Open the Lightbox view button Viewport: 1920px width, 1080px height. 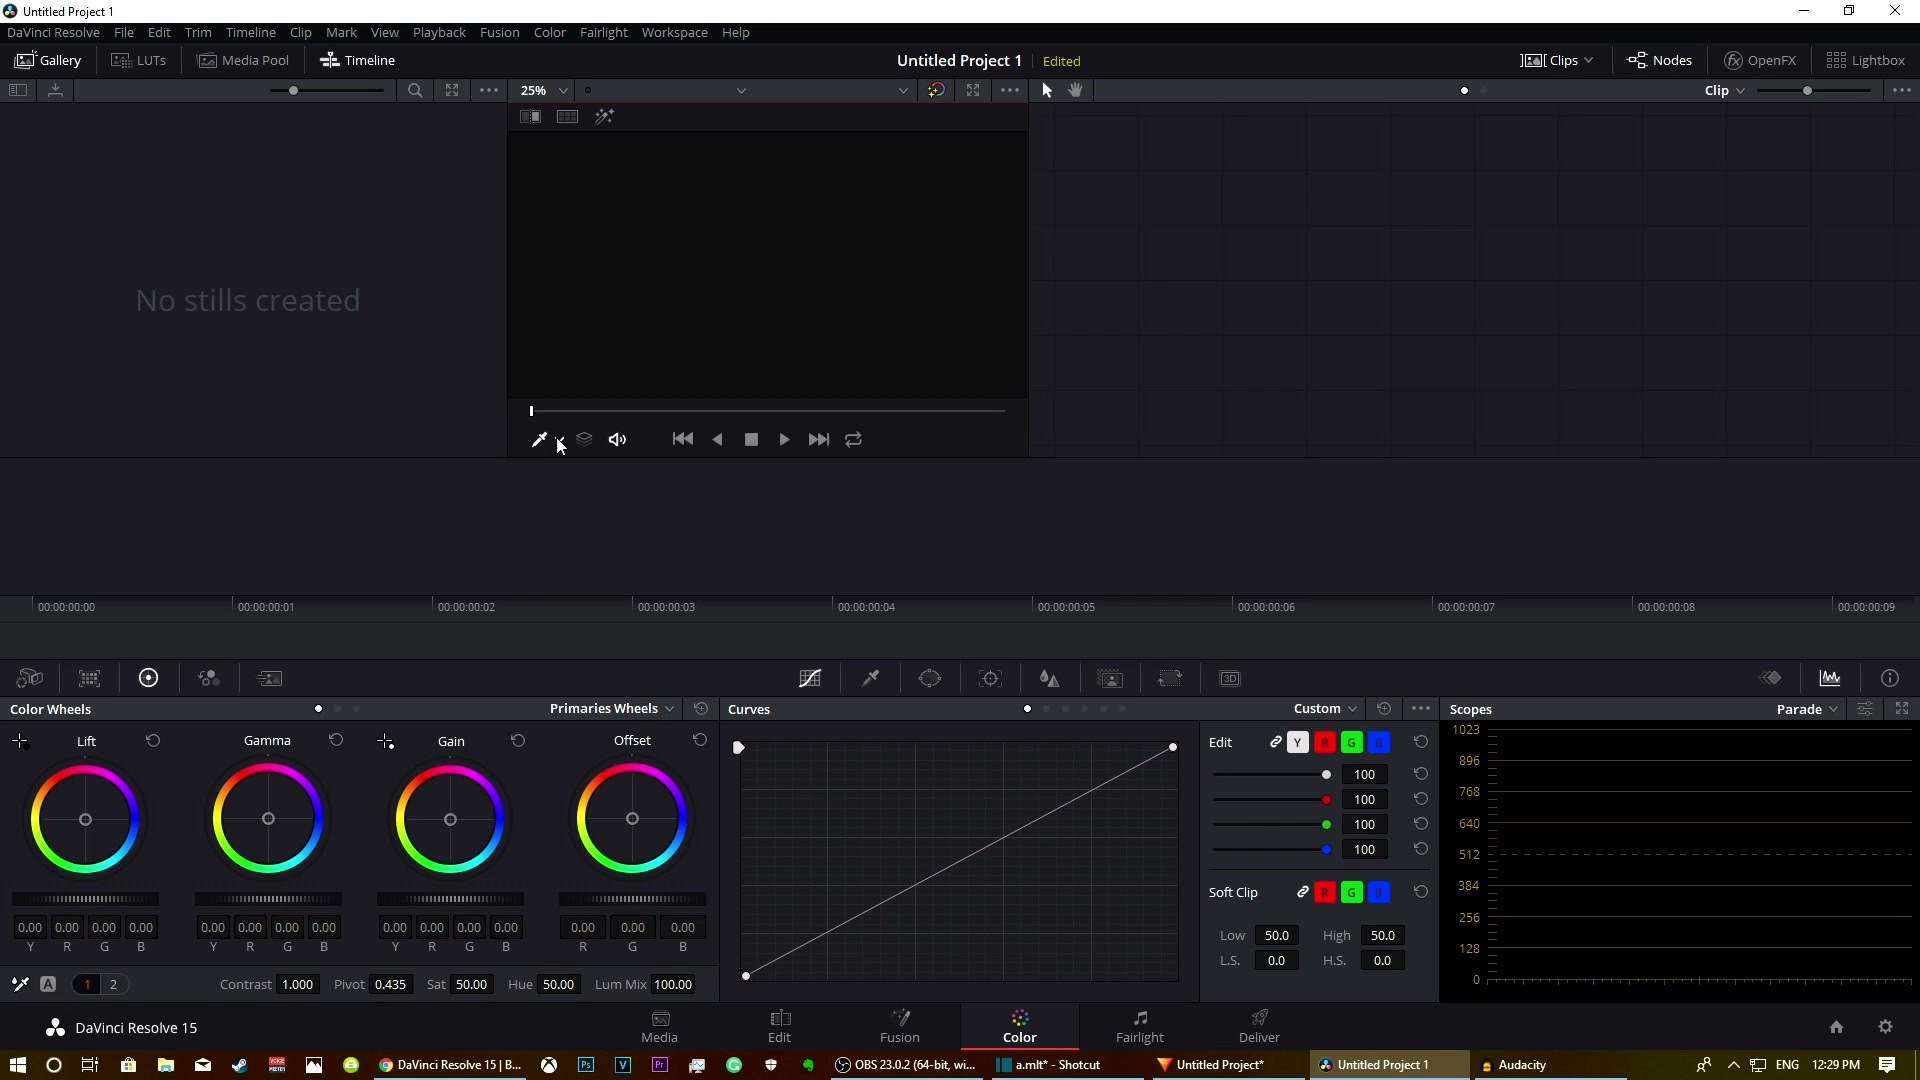(1865, 60)
